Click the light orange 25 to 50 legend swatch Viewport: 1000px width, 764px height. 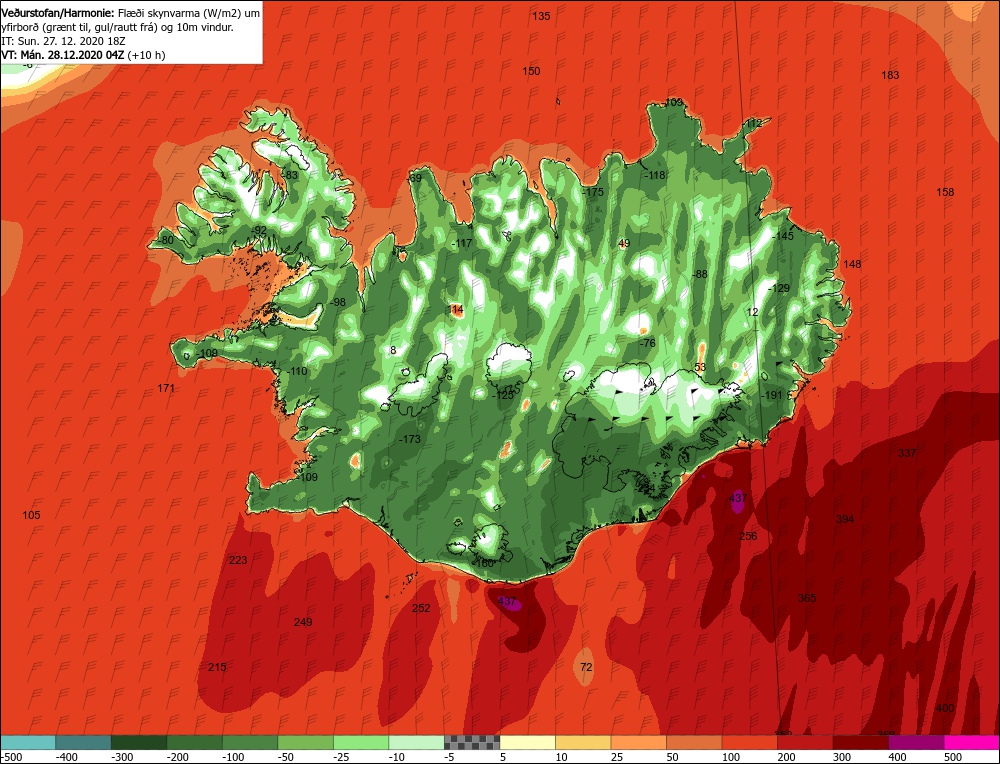[638, 742]
